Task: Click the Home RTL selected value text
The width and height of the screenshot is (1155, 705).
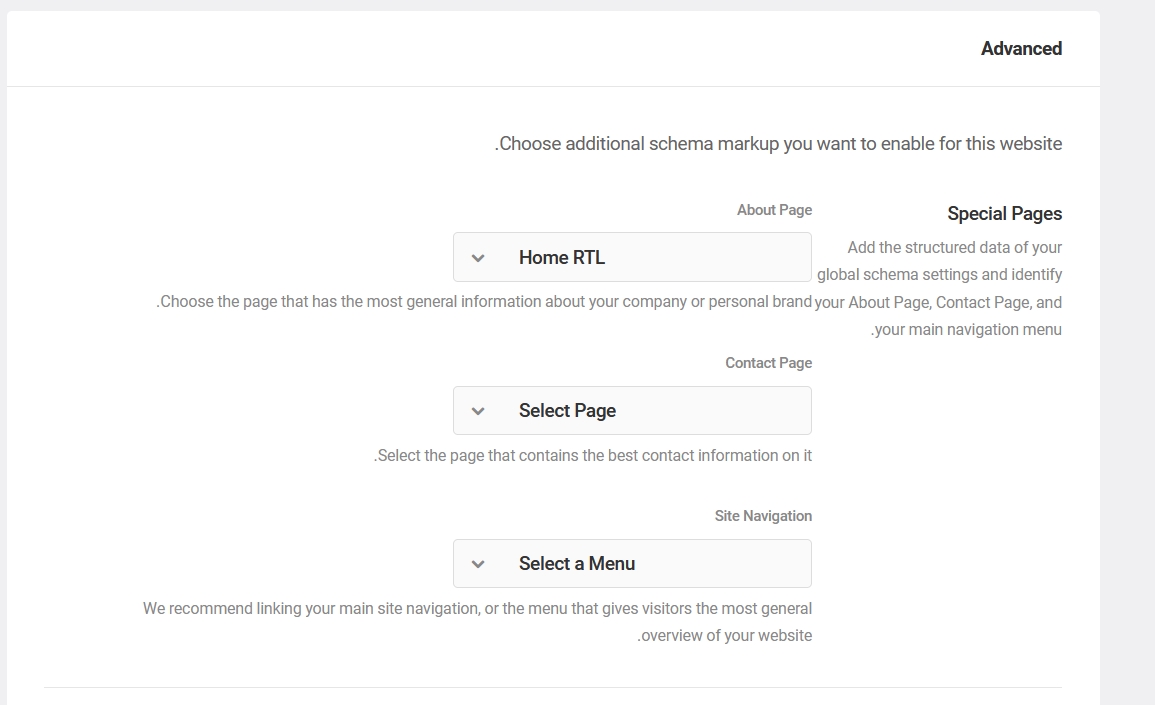Action: tap(561, 257)
